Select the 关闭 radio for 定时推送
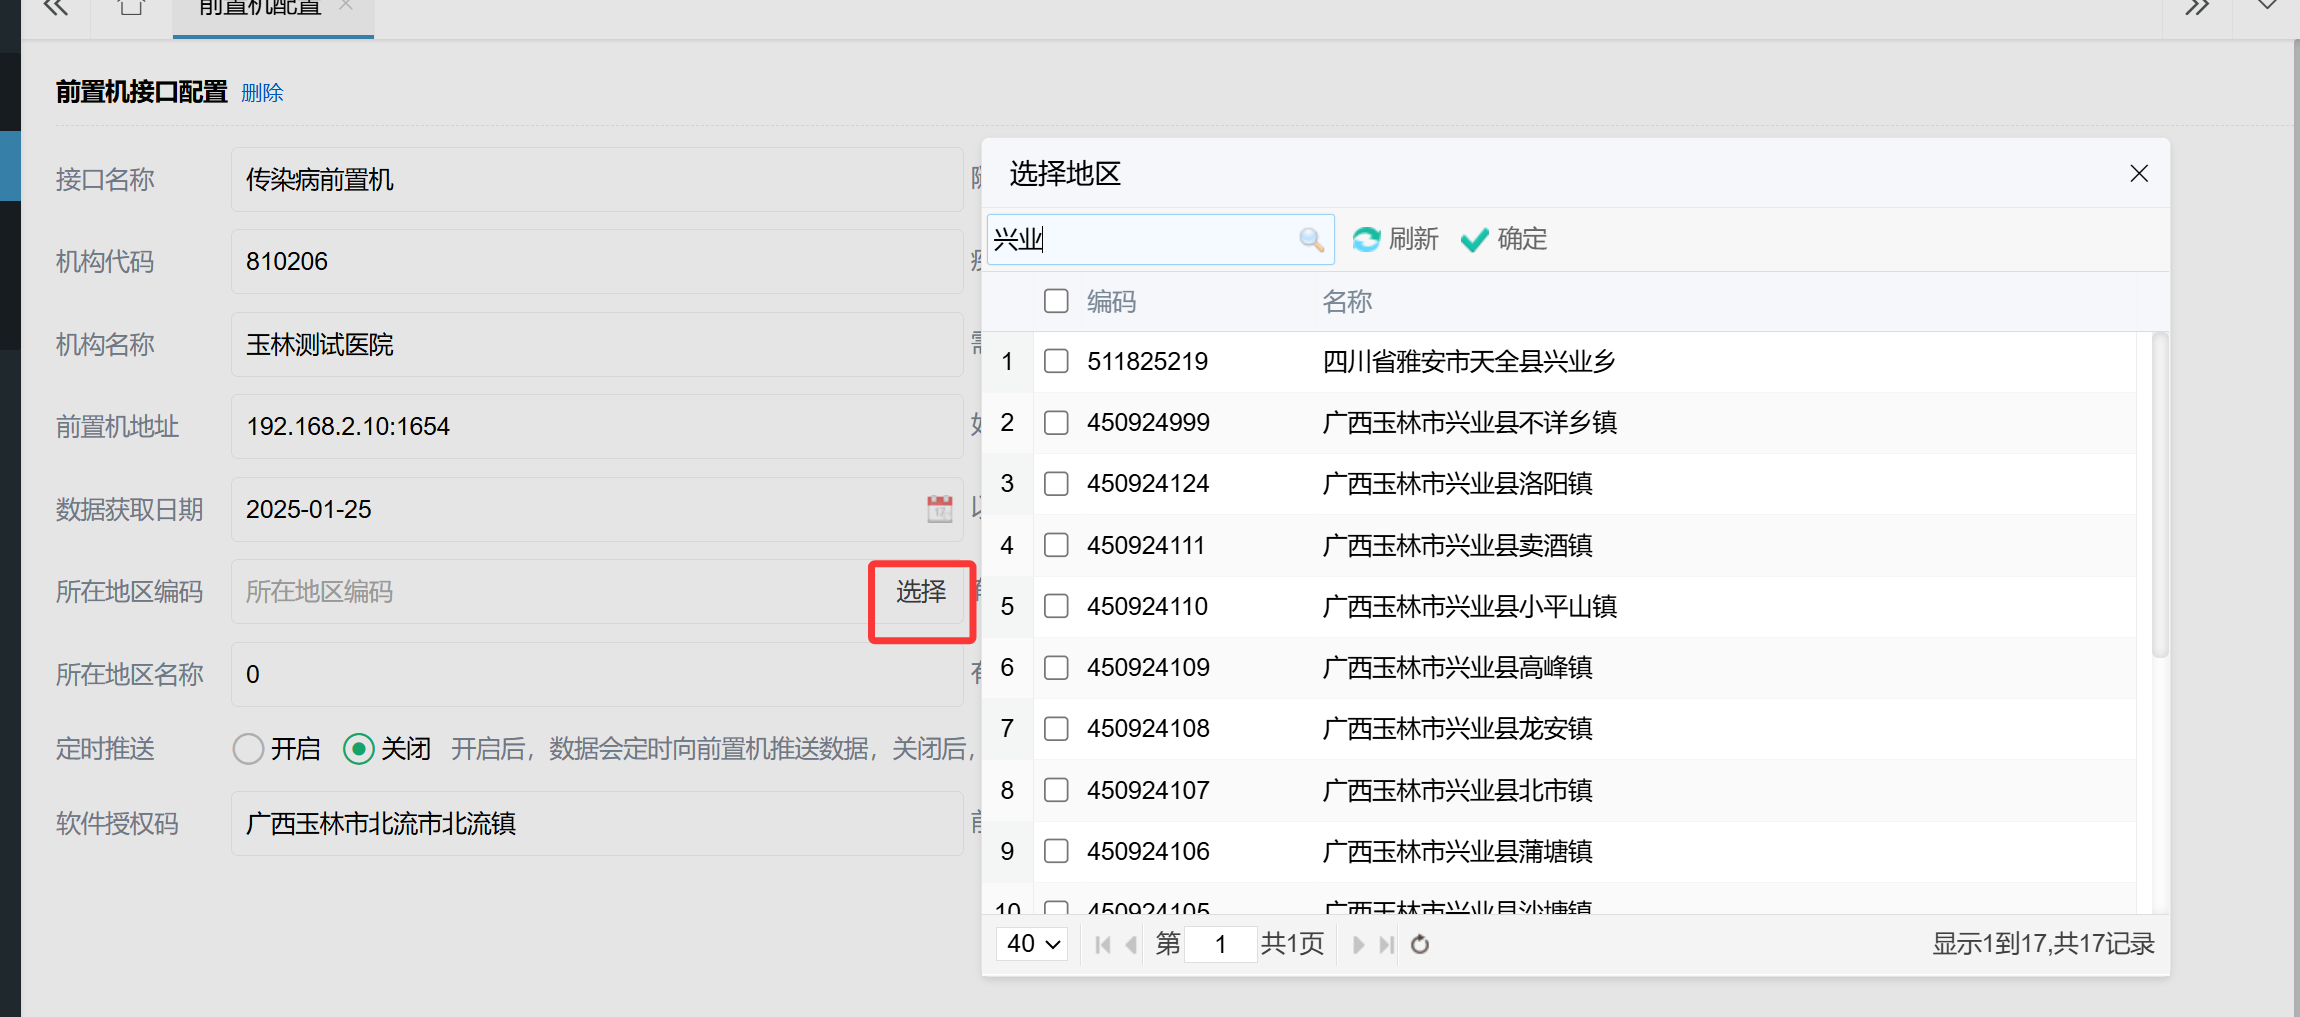This screenshot has width=2300, height=1017. pos(358,749)
